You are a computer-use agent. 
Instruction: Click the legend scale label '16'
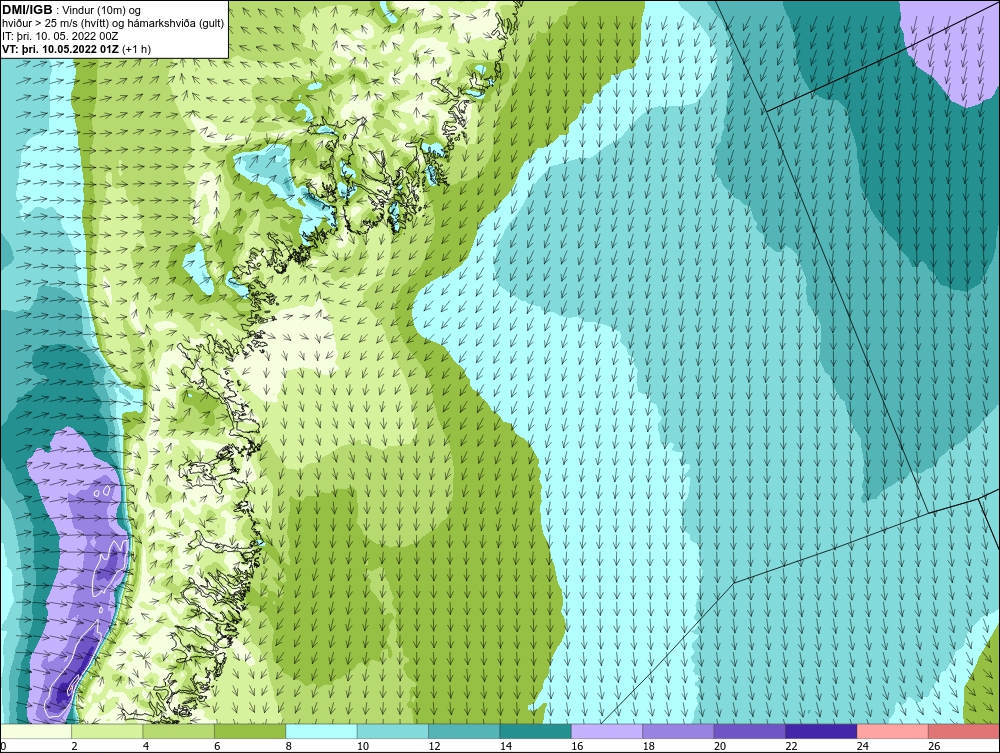(x=577, y=746)
